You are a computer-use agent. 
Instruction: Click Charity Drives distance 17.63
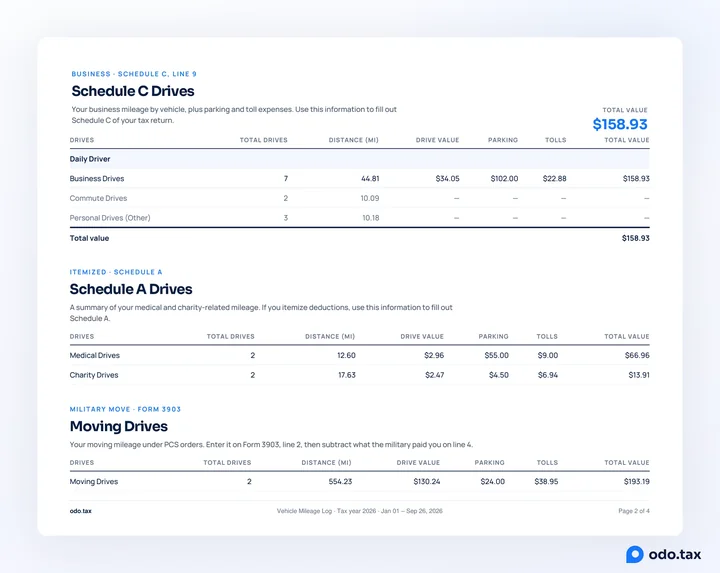coord(347,375)
